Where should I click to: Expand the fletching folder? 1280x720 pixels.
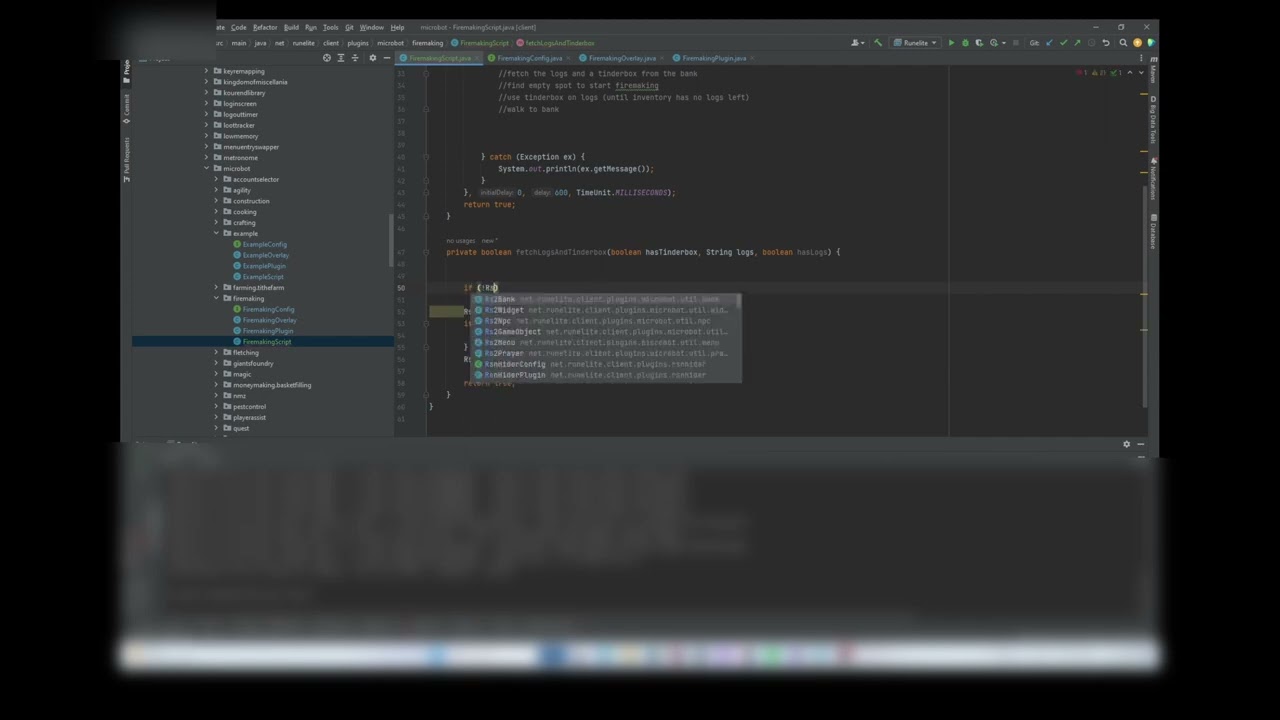tap(216, 352)
